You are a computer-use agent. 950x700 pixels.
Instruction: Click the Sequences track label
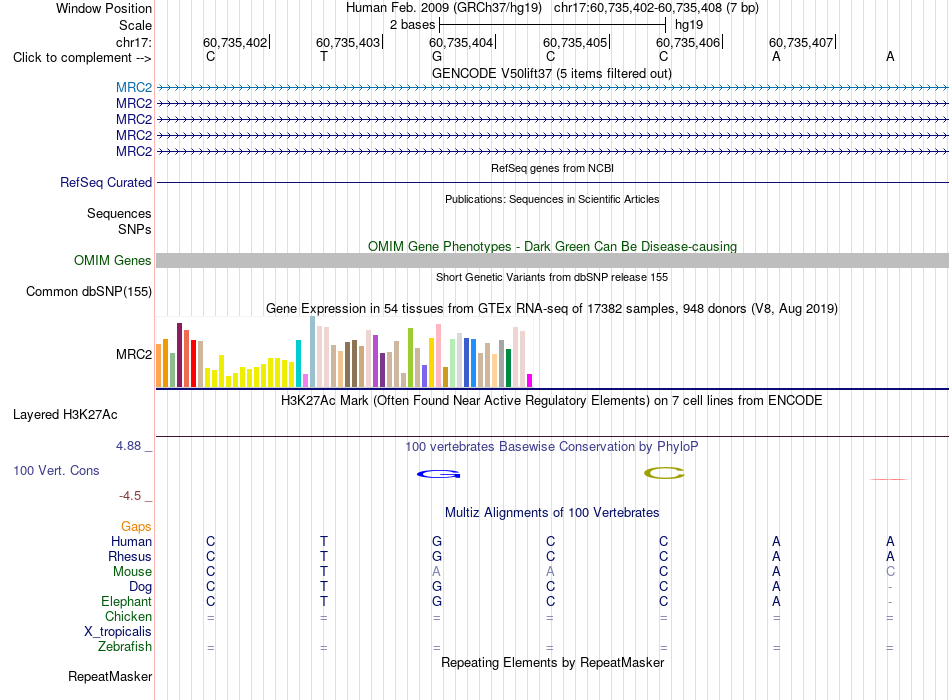pyautogui.click(x=119, y=213)
